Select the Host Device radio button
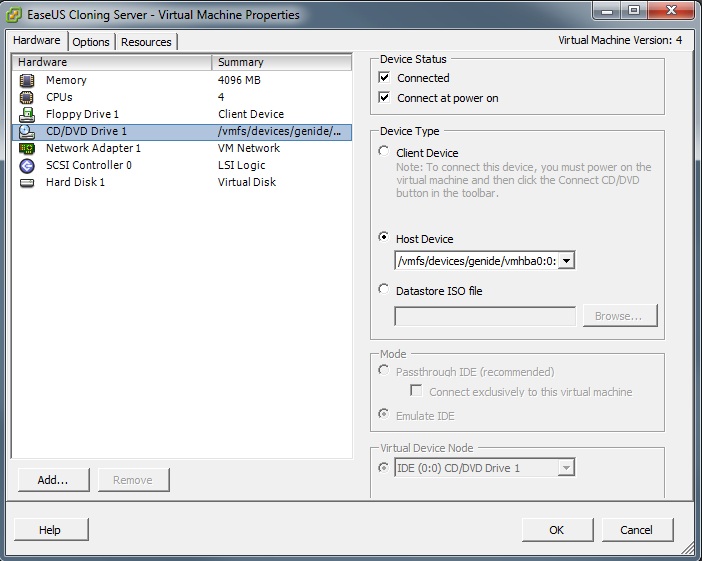 tap(384, 237)
